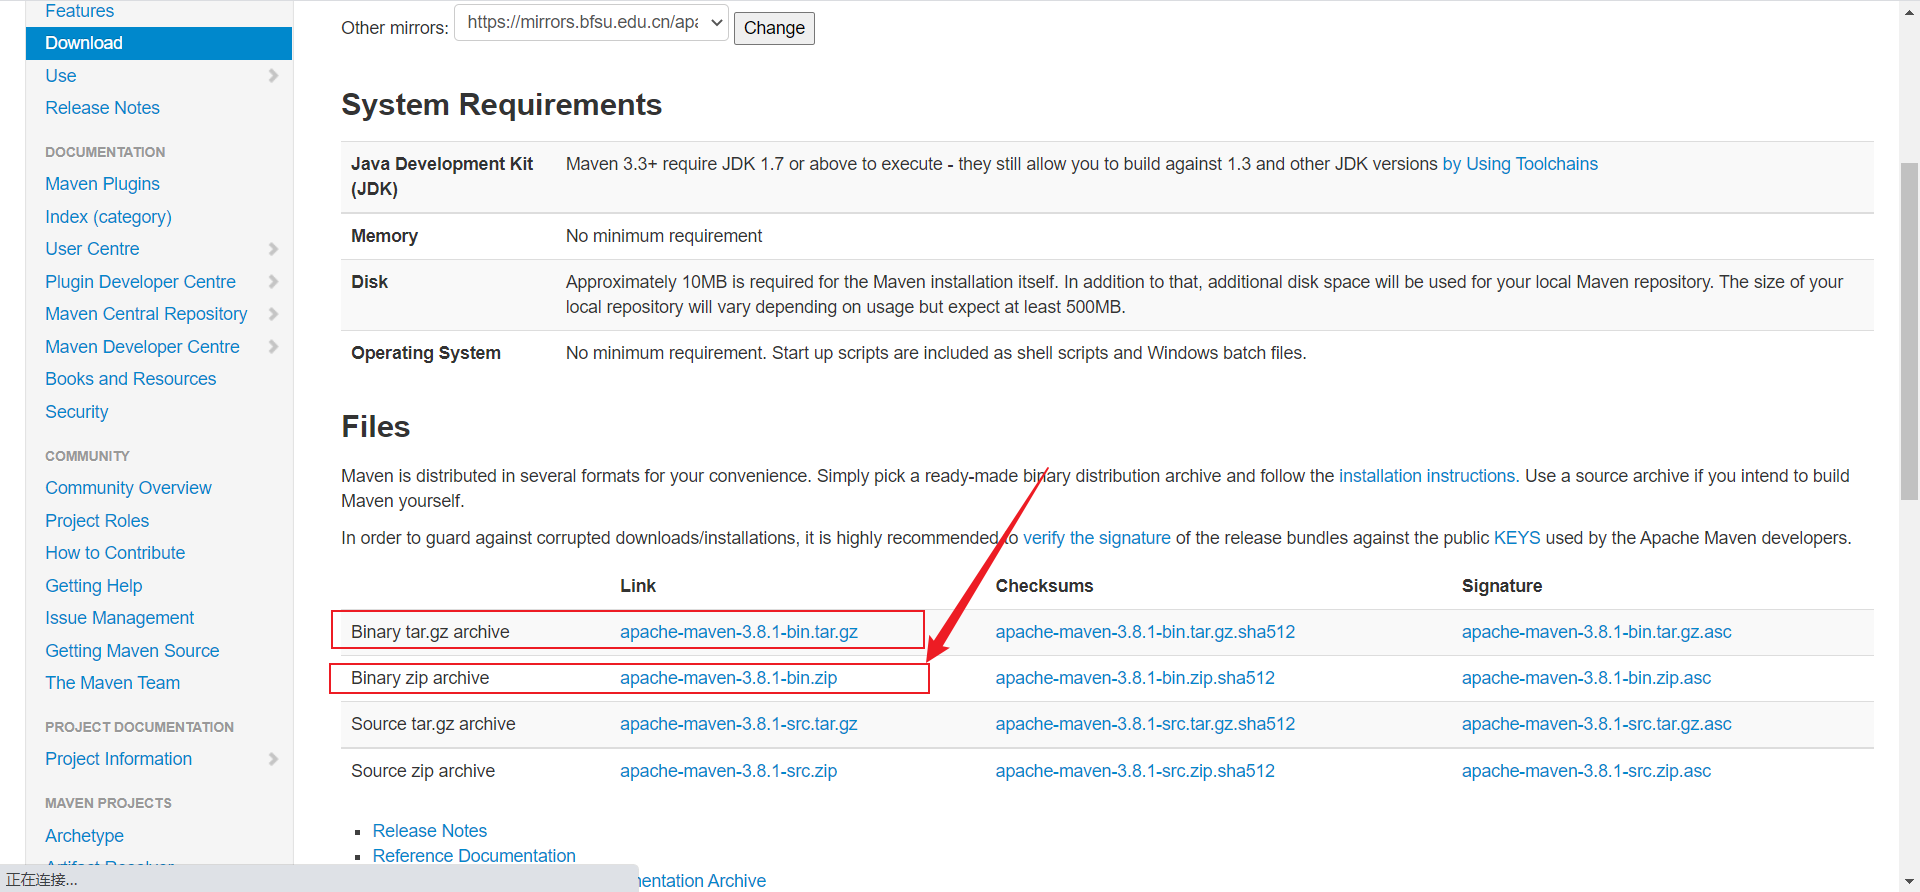
Task: Expand Project Information chevron
Action: [273, 759]
